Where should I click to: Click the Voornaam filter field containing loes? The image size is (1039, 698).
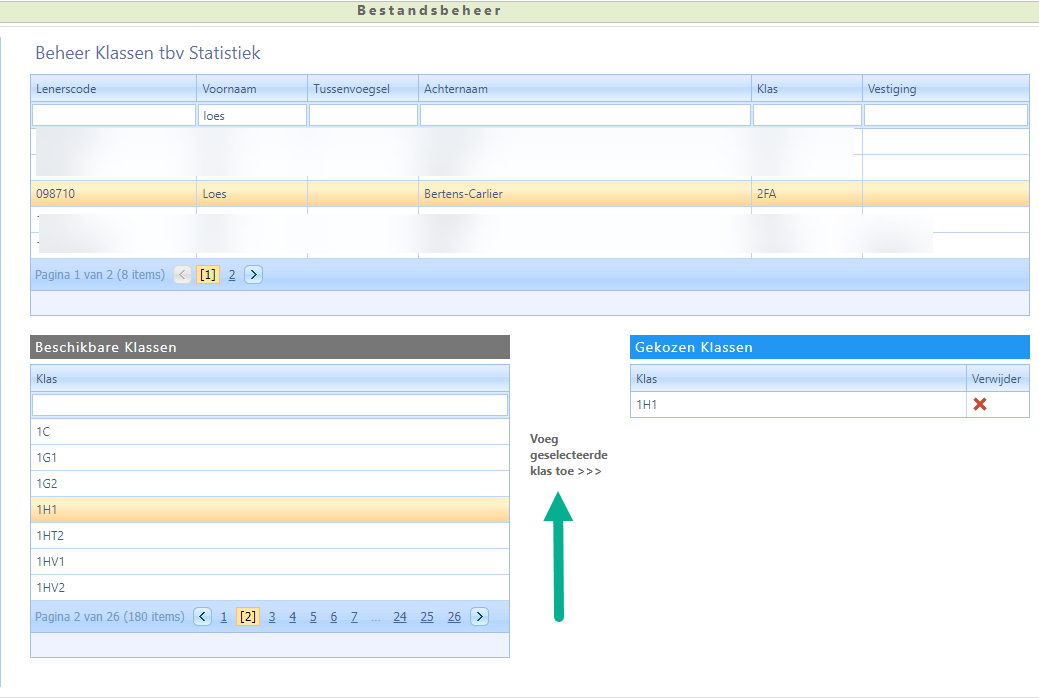pyautogui.click(x=252, y=116)
